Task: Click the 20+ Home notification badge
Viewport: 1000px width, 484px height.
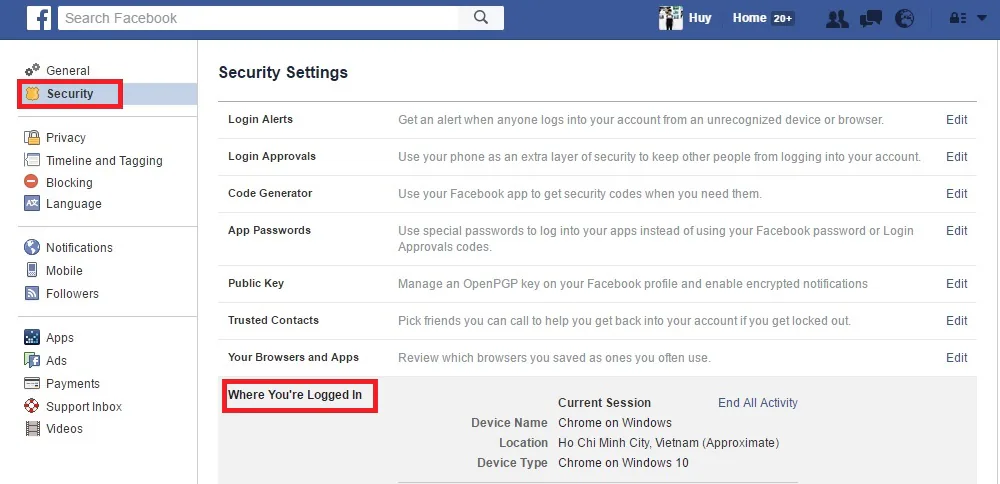Action: point(782,18)
